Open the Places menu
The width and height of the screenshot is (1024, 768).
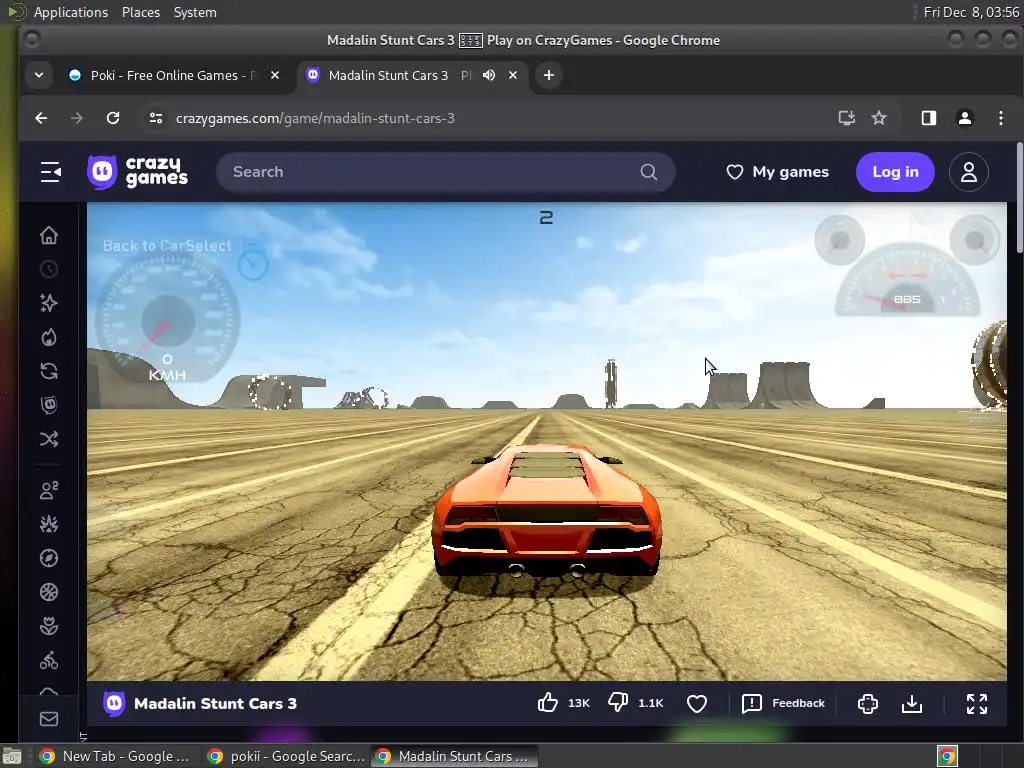(141, 12)
